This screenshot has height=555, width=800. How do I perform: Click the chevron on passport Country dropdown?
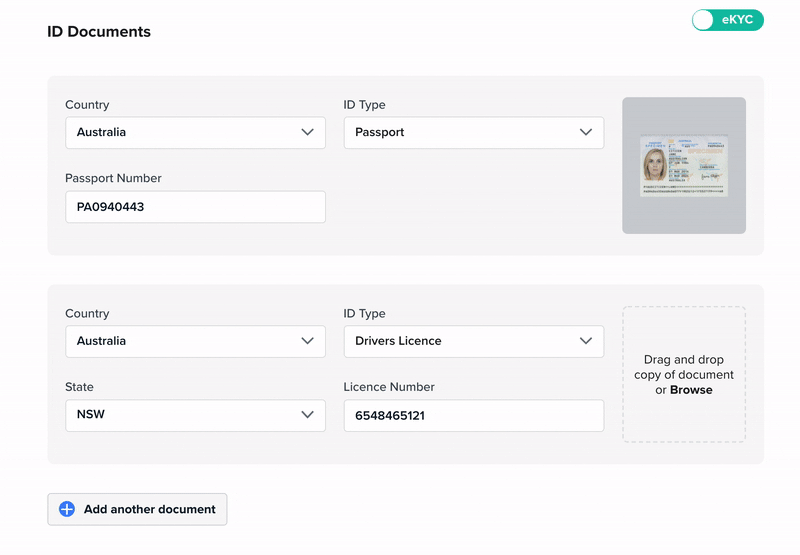coord(307,132)
